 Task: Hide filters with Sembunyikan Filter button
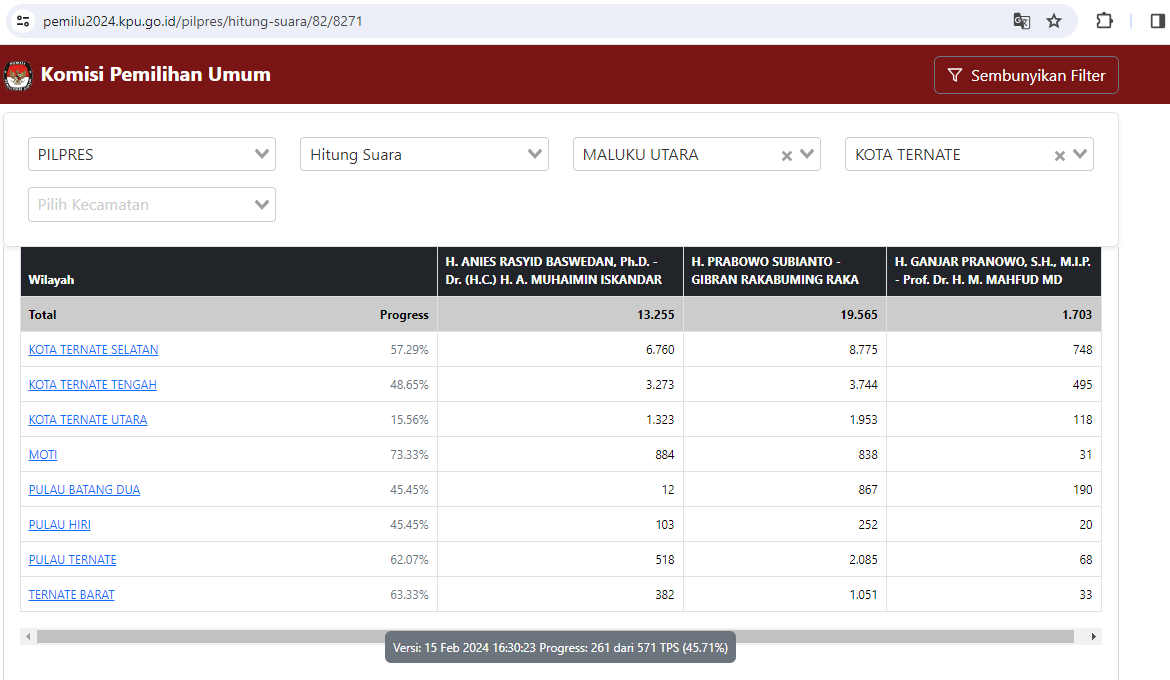coord(1026,75)
